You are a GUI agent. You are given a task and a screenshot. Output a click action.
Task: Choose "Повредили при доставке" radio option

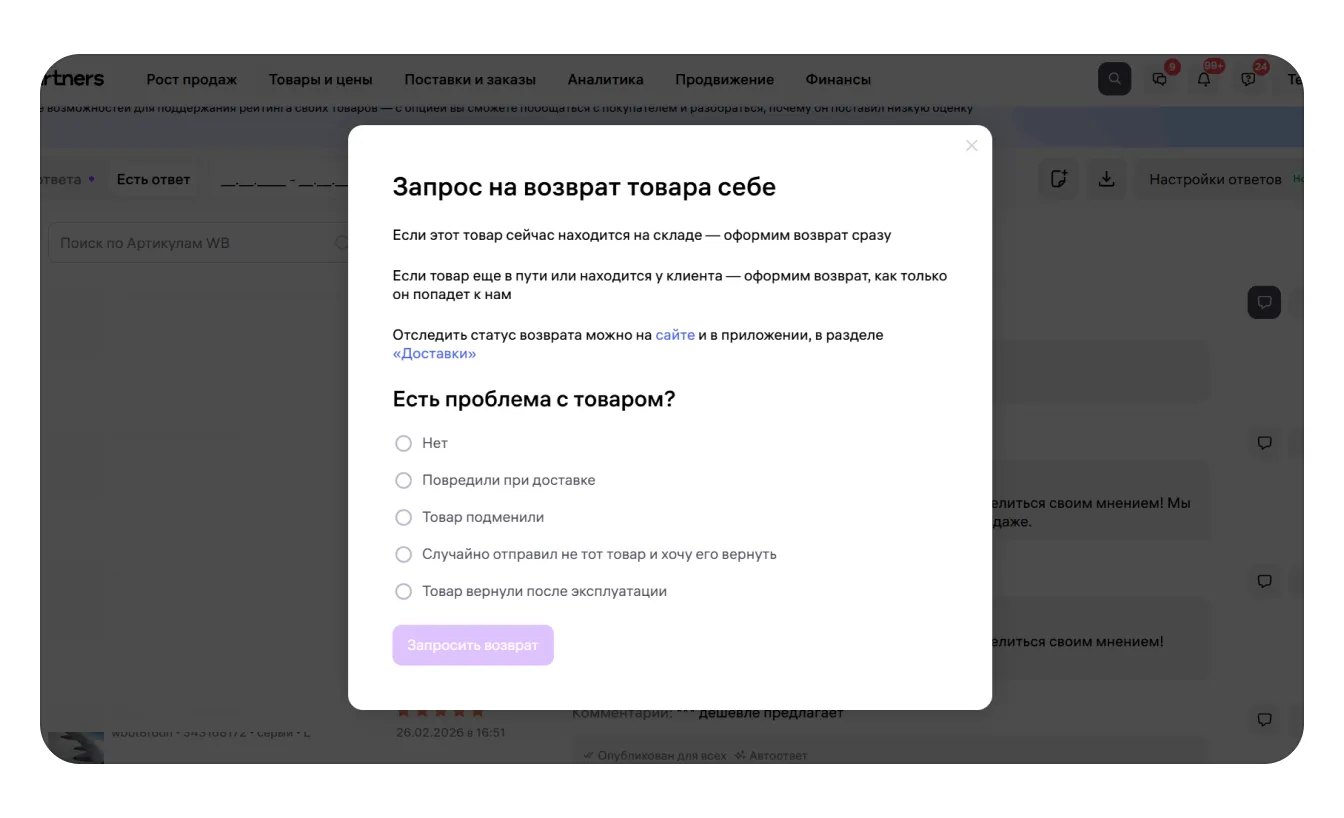pos(404,480)
